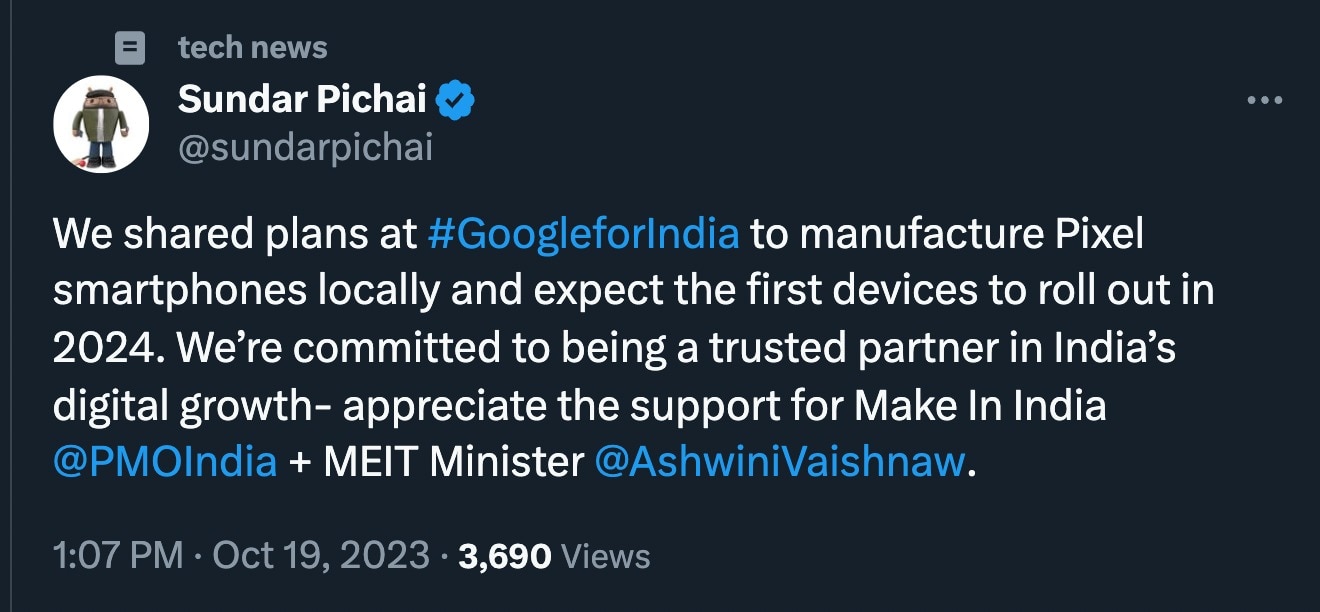1320x612 pixels.
Task: Open the #GoogleforIndia hashtag
Action: click(583, 234)
